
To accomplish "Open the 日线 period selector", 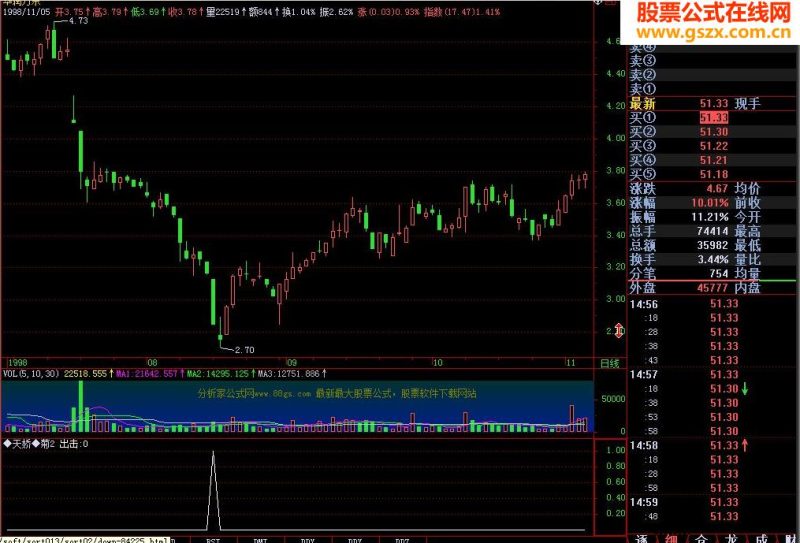I will 609,363.
